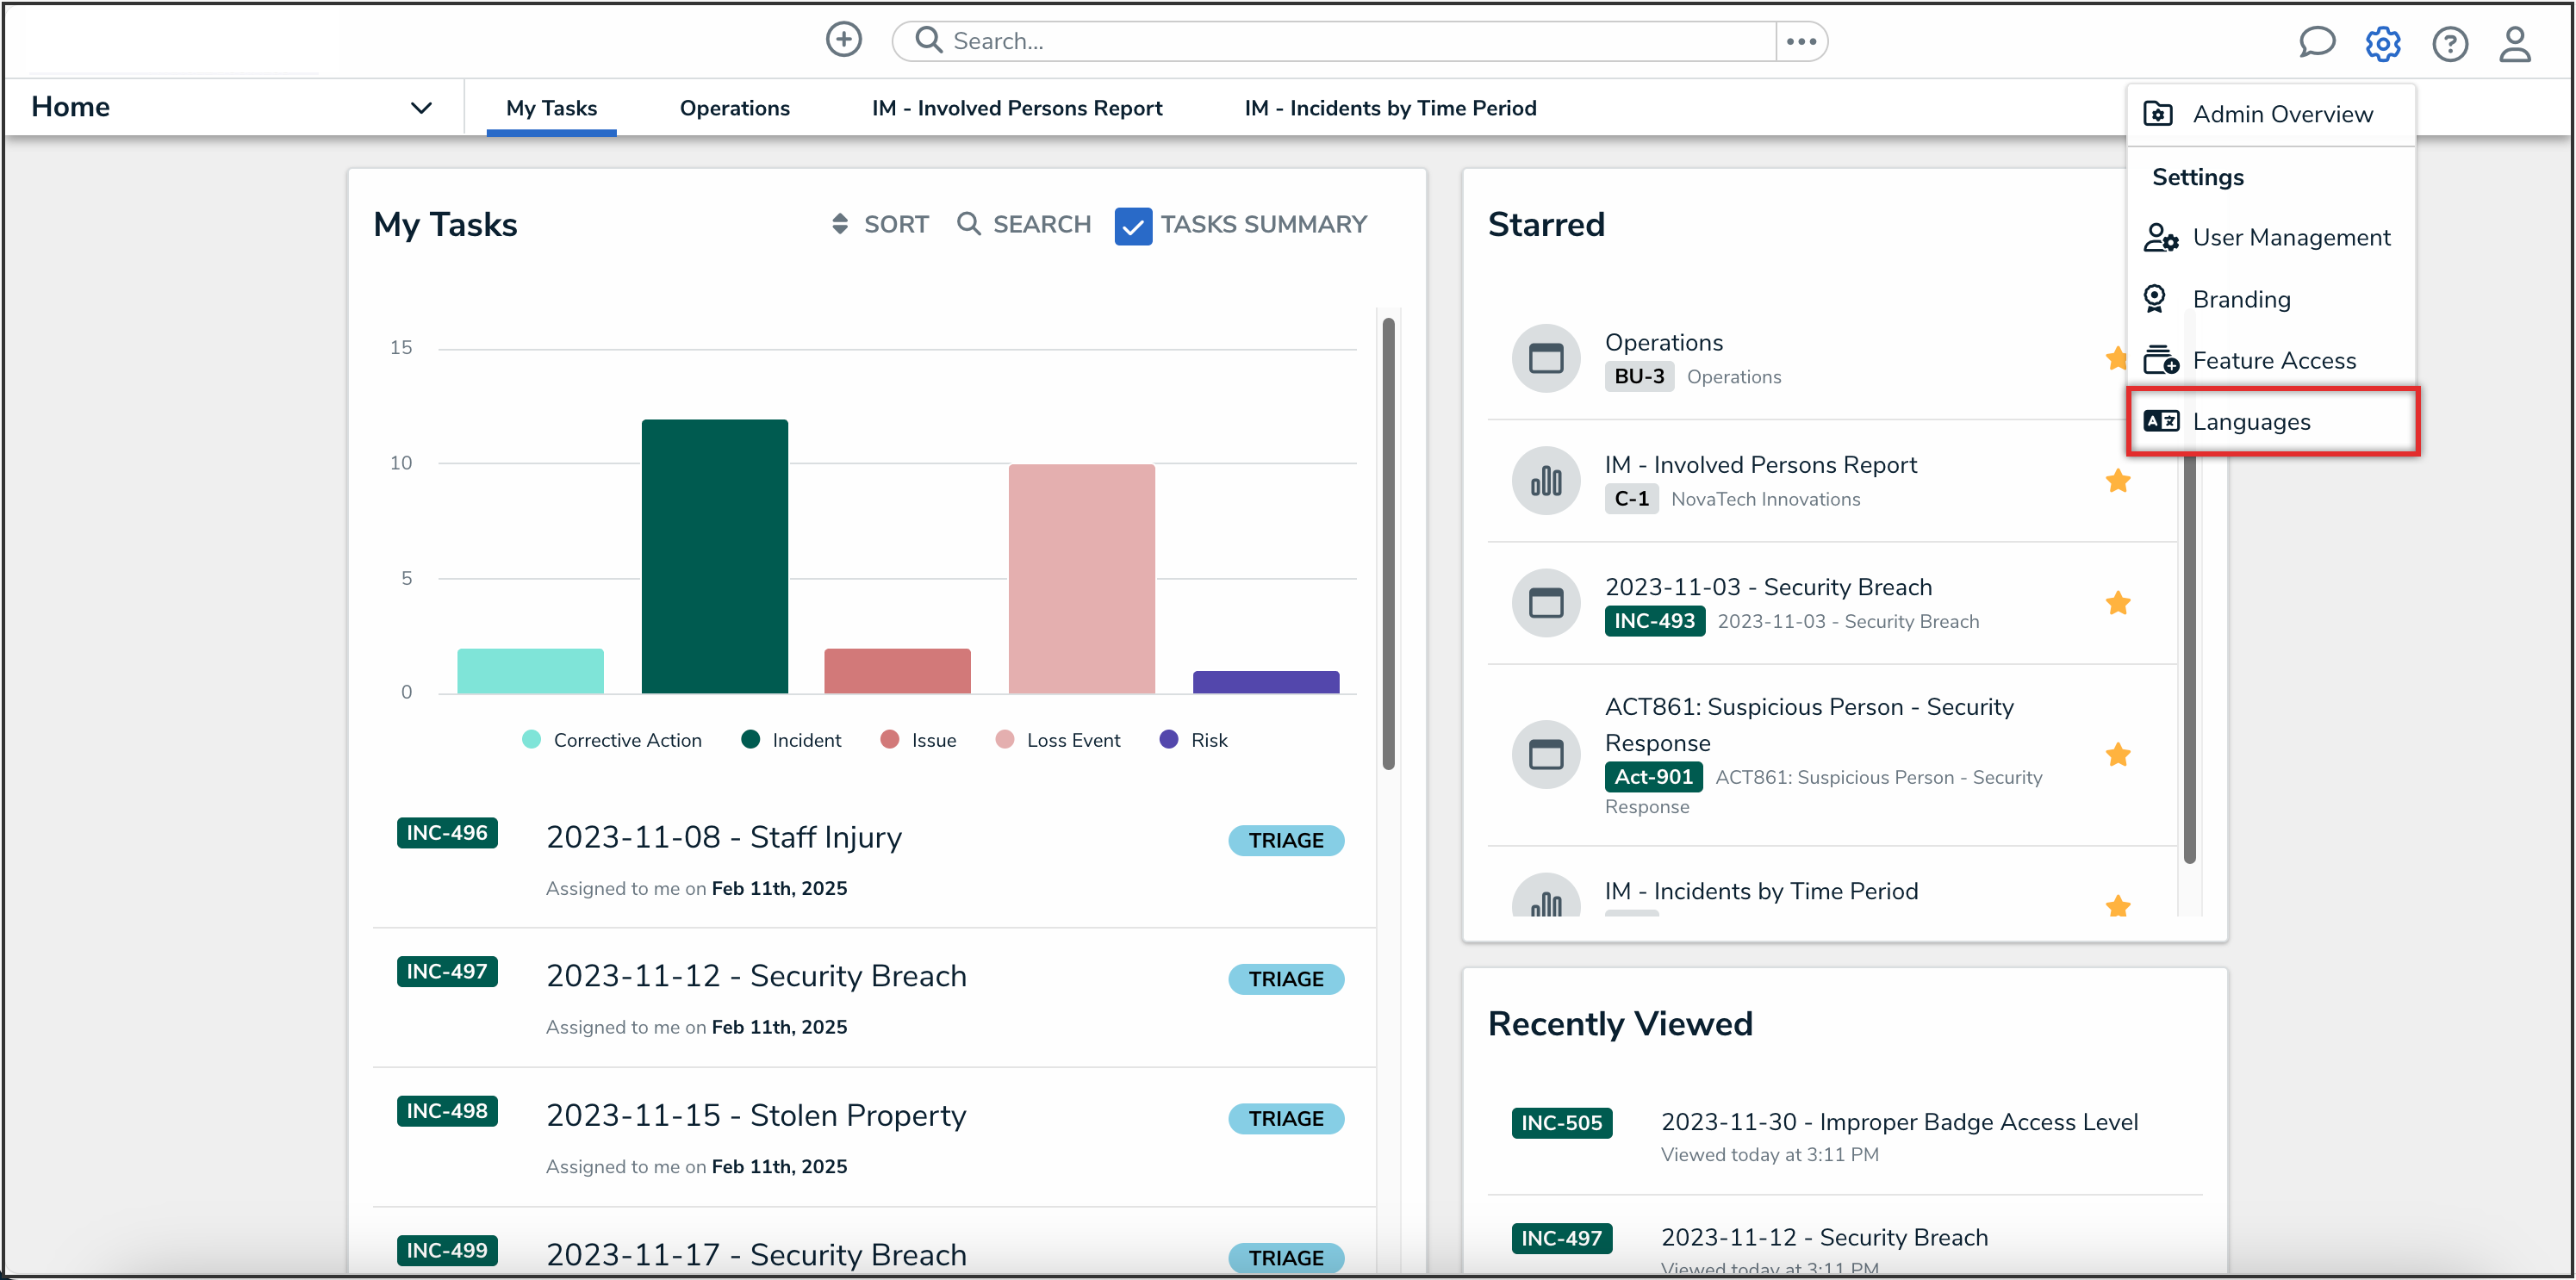
Task: Click the user profile icon
Action: click(x=2514, y=43)
